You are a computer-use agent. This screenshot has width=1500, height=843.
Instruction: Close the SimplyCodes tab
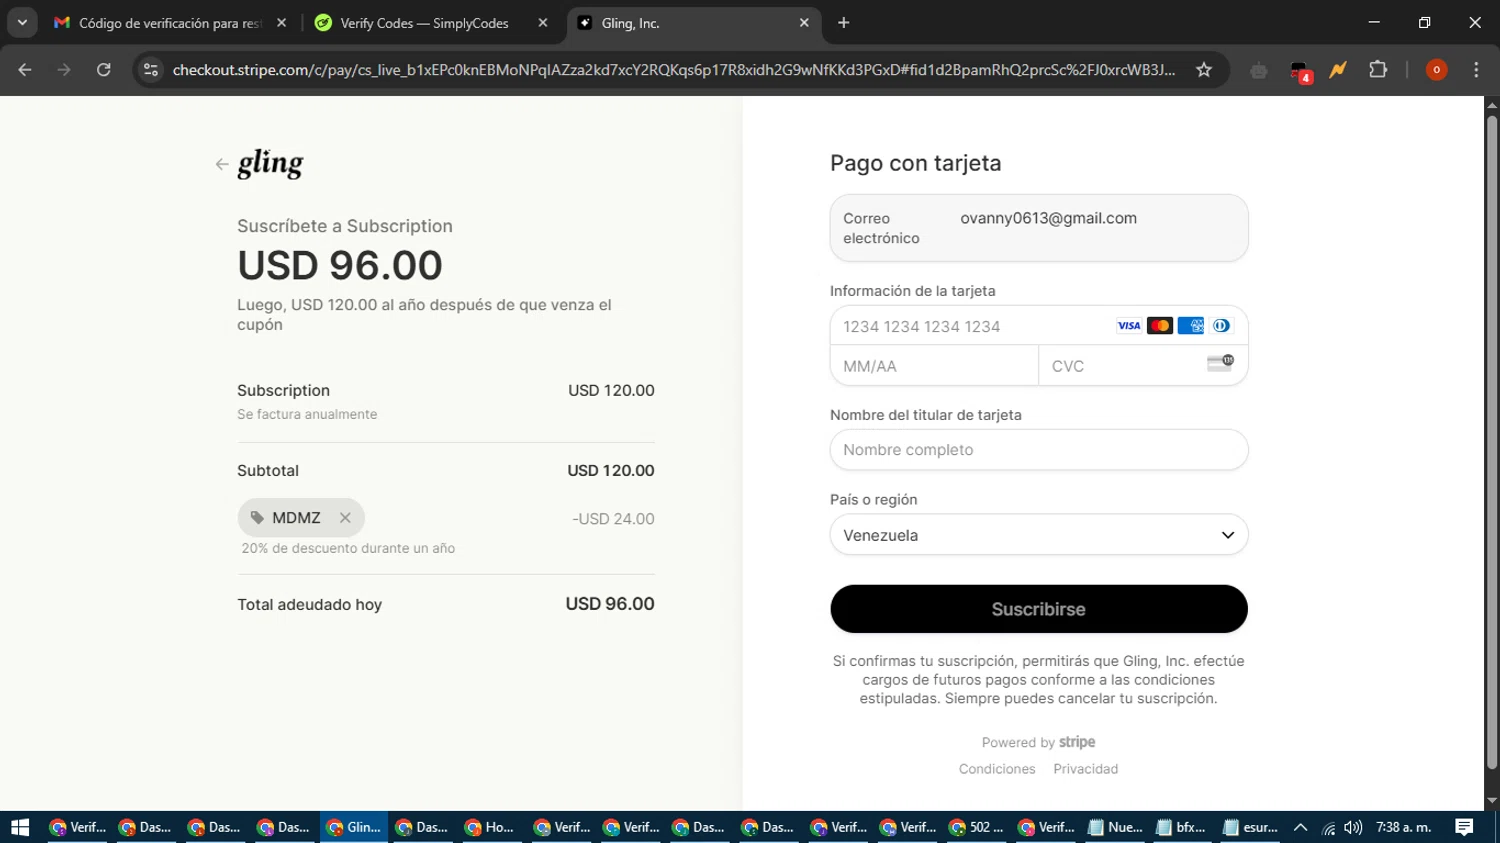[543, 23]
